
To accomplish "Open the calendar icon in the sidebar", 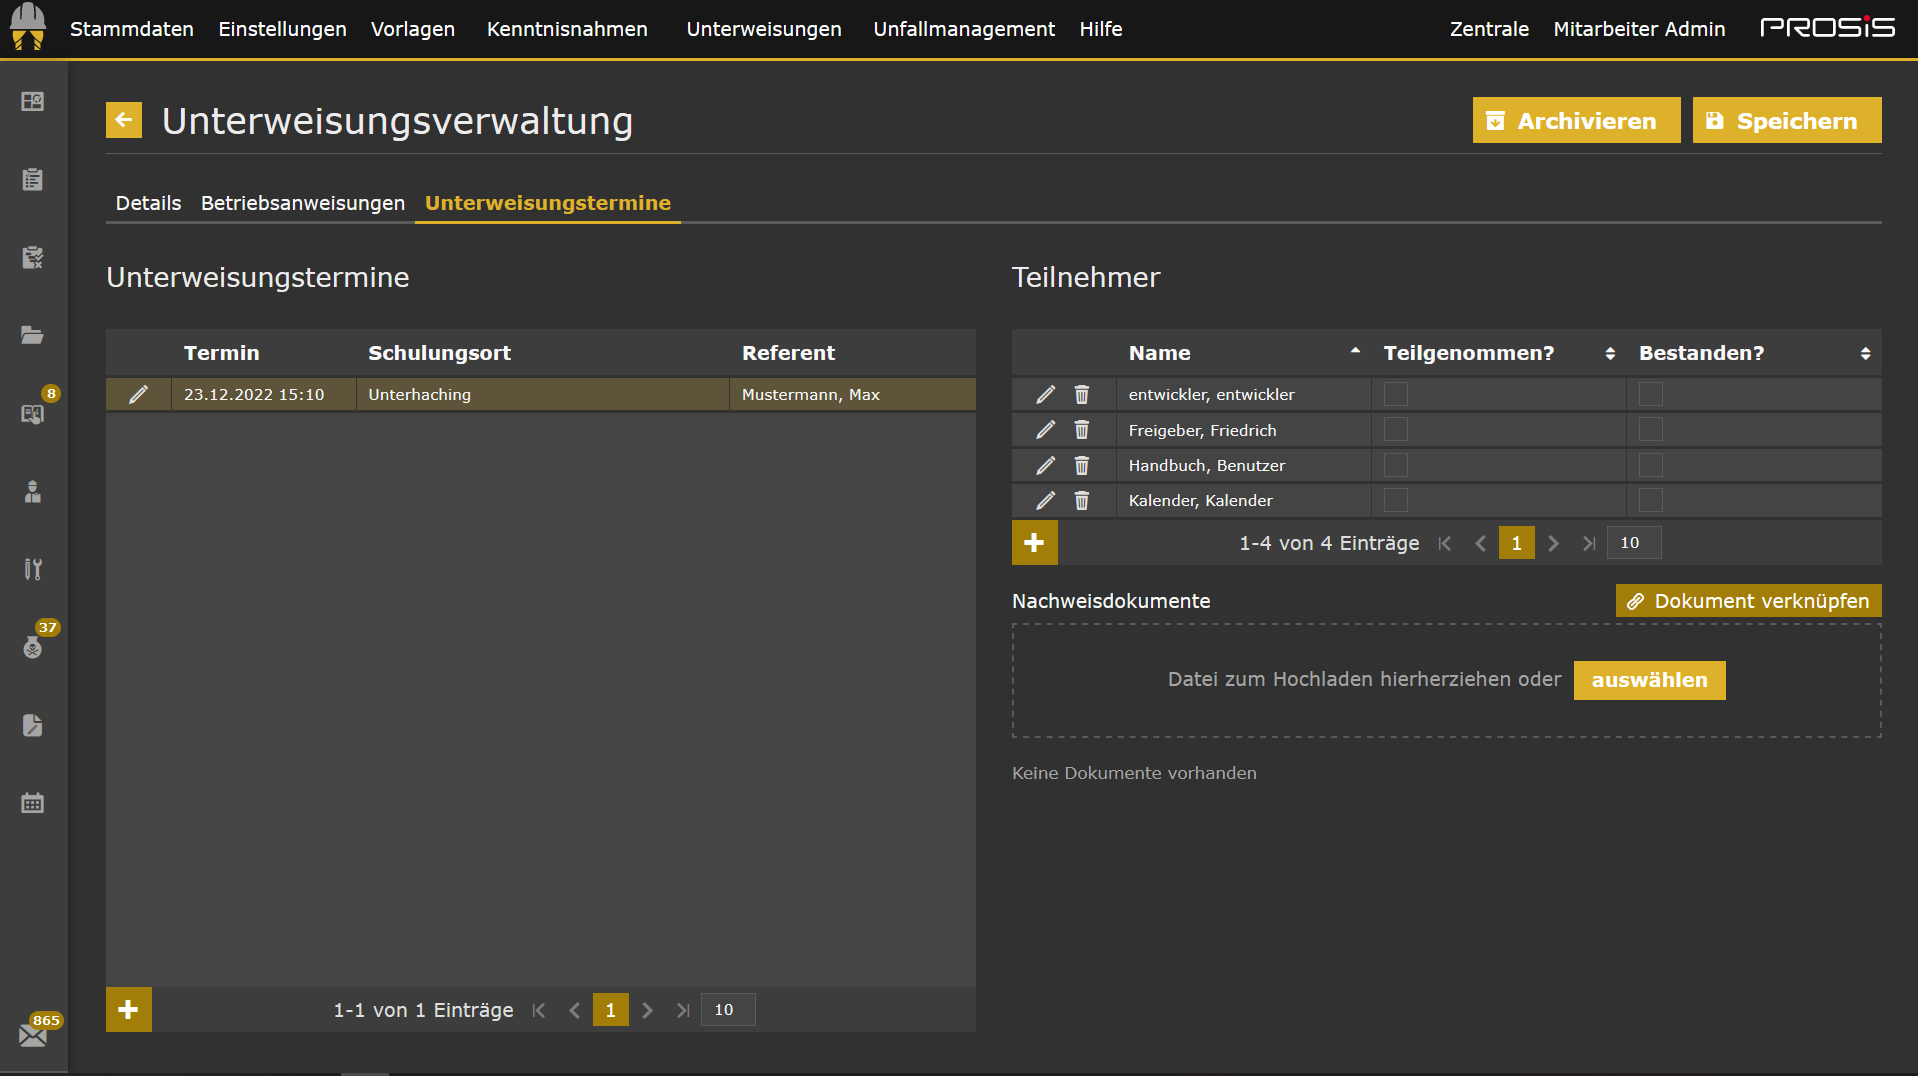I will click(33, 803).
